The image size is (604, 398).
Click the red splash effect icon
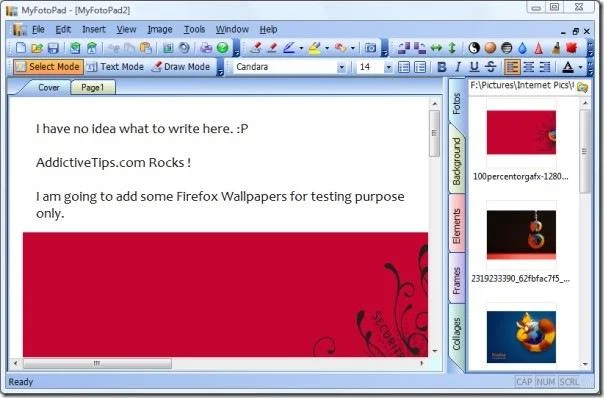572,48
